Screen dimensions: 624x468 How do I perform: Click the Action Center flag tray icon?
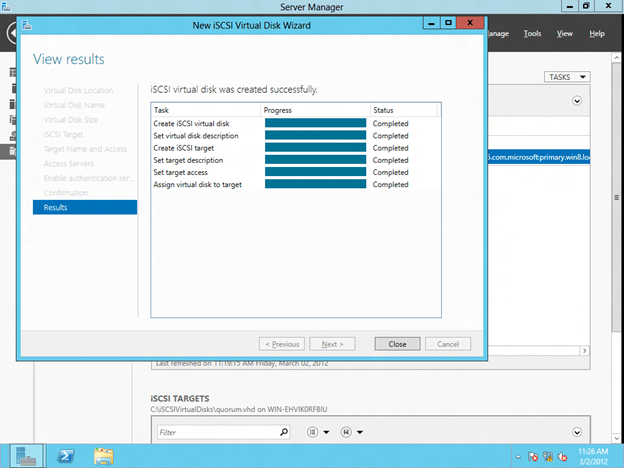pyautogui.click(x=535, y=457)
